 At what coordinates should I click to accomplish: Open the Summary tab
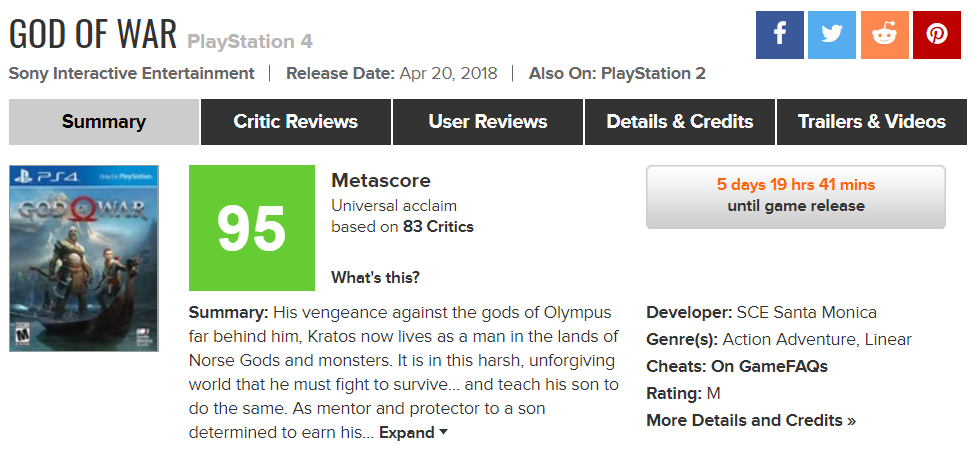click(104, 122)
